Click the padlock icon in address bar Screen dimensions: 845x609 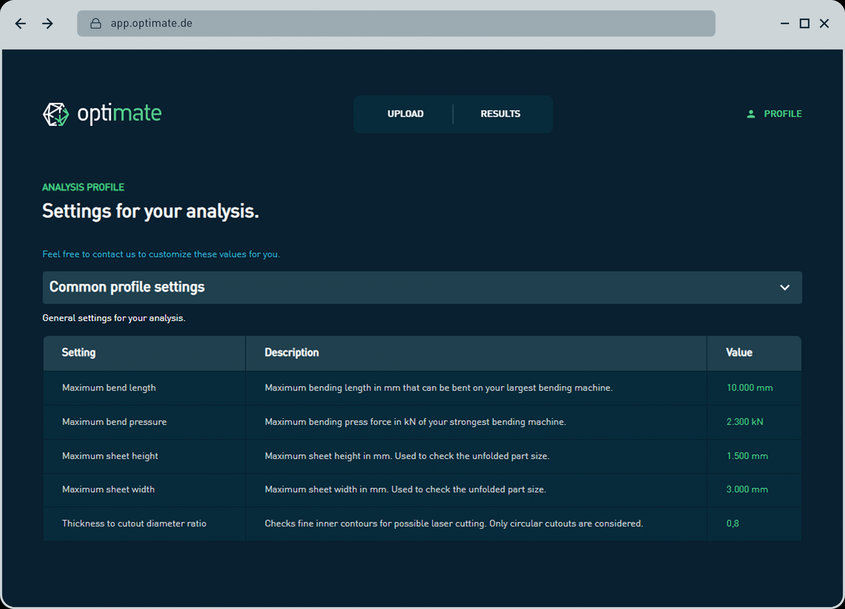95,24
